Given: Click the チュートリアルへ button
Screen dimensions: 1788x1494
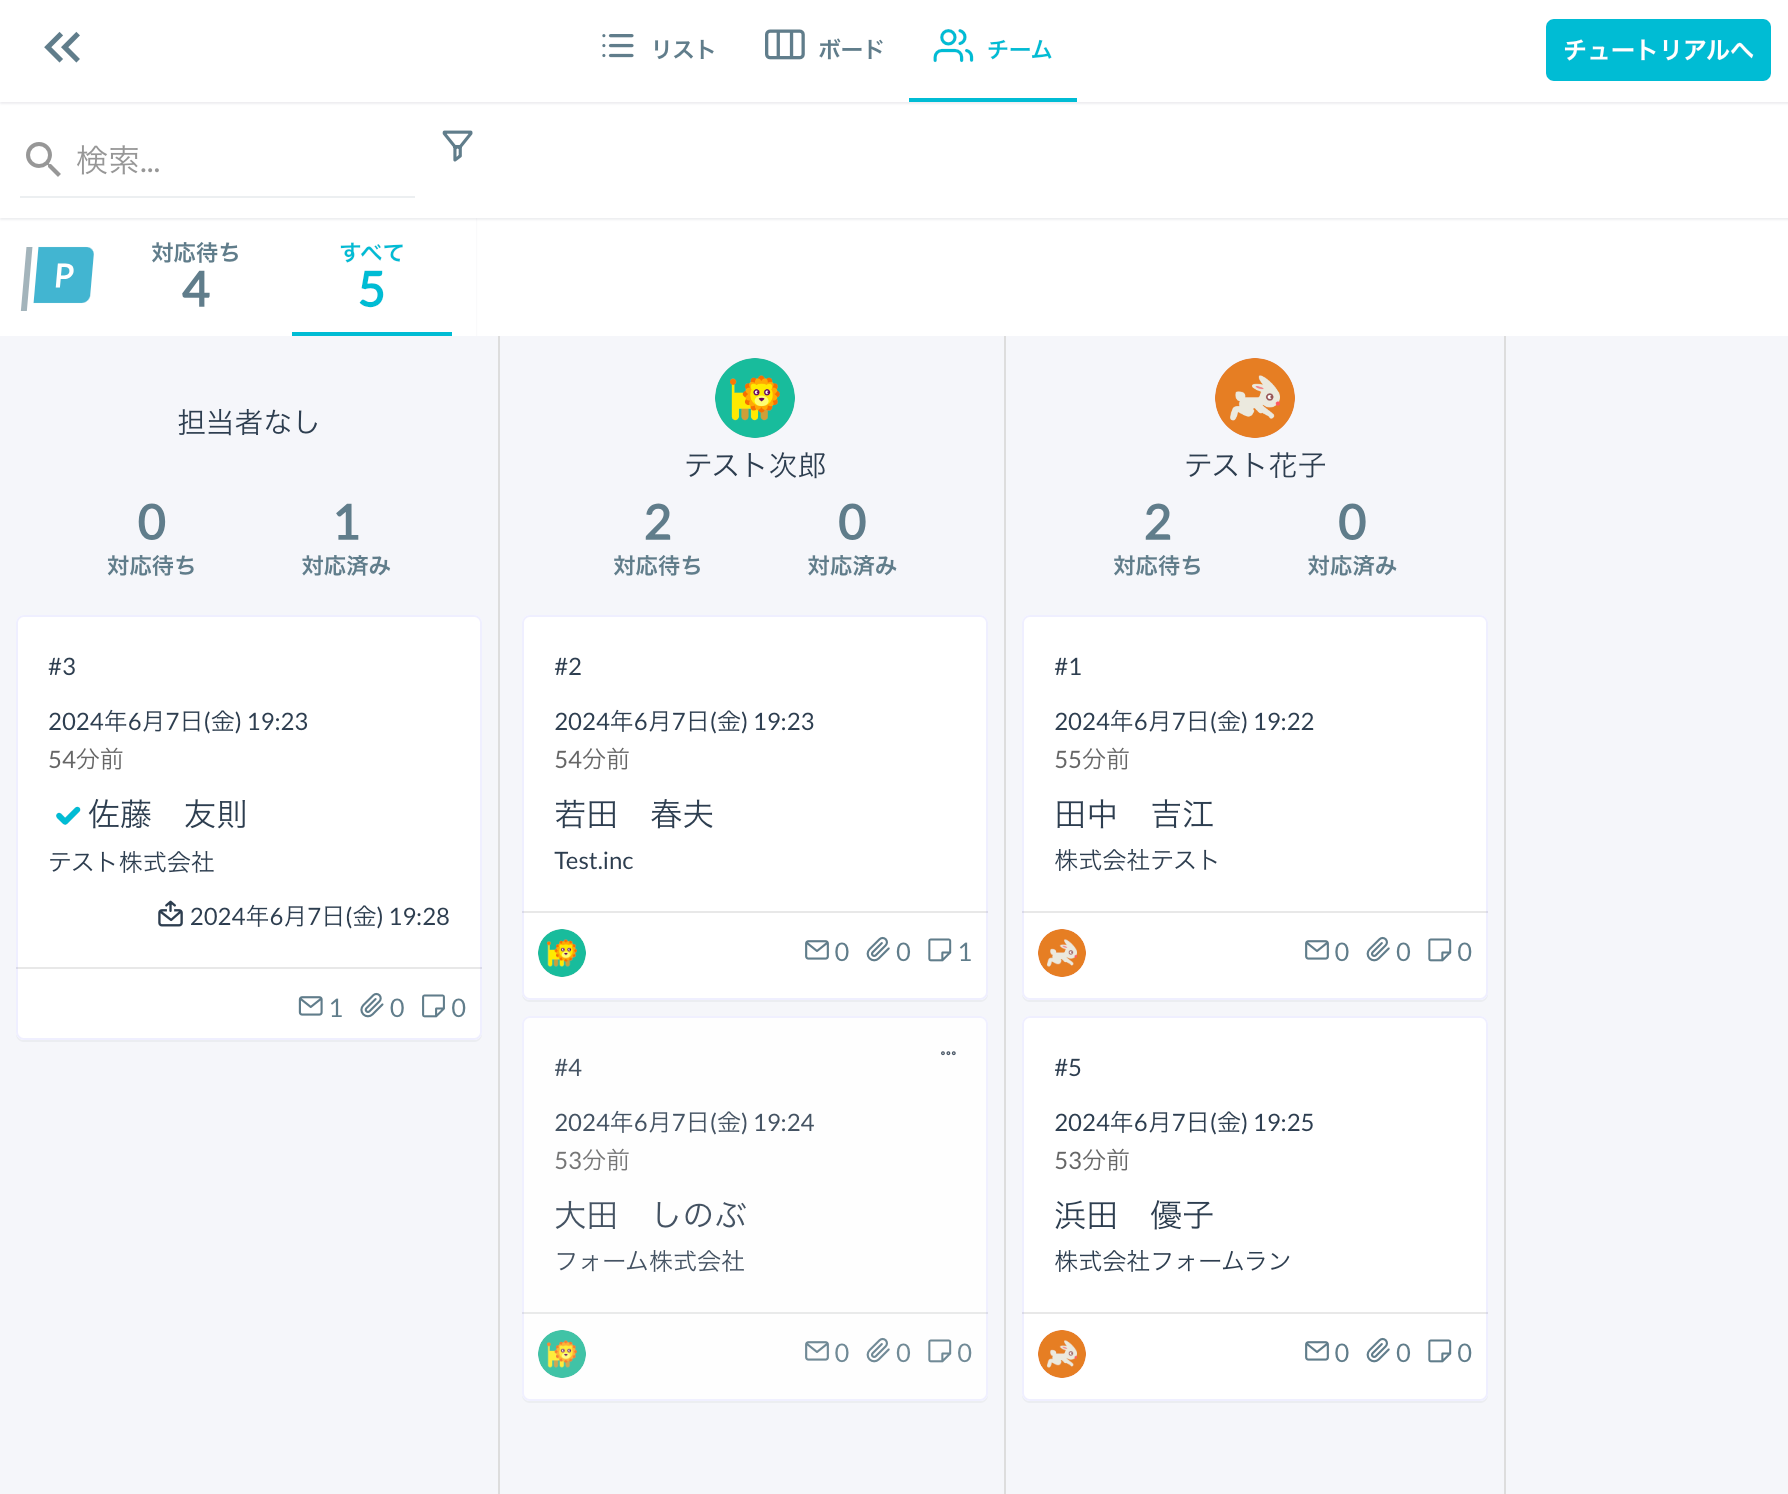Looking at the screenshot, I should pyautogui.click(x=1657, y=50).
